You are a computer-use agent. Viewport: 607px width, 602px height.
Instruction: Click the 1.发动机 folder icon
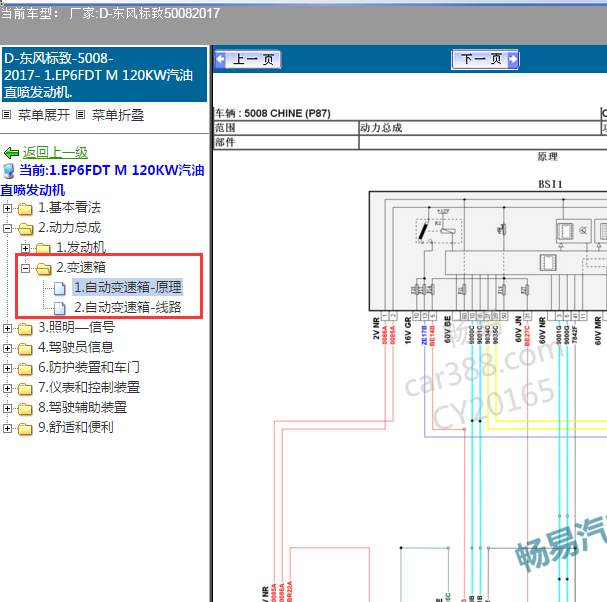pos(43,248)
